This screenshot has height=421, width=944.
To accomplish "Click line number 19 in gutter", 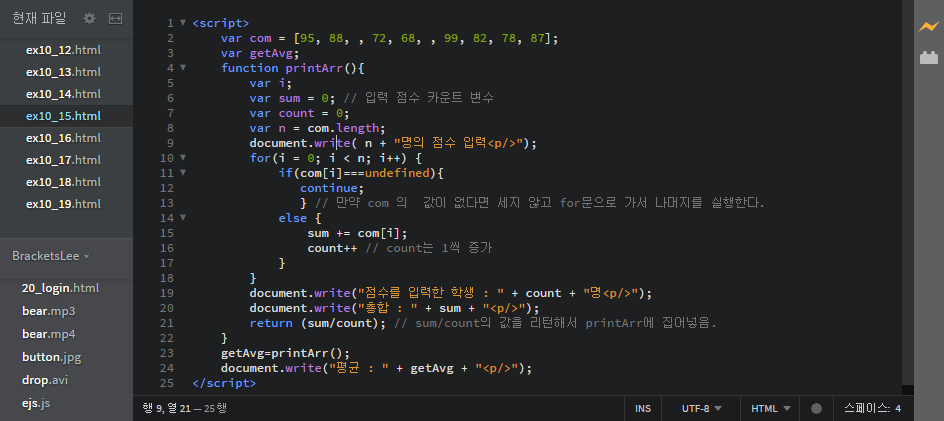I will click(x=167, y=293).
